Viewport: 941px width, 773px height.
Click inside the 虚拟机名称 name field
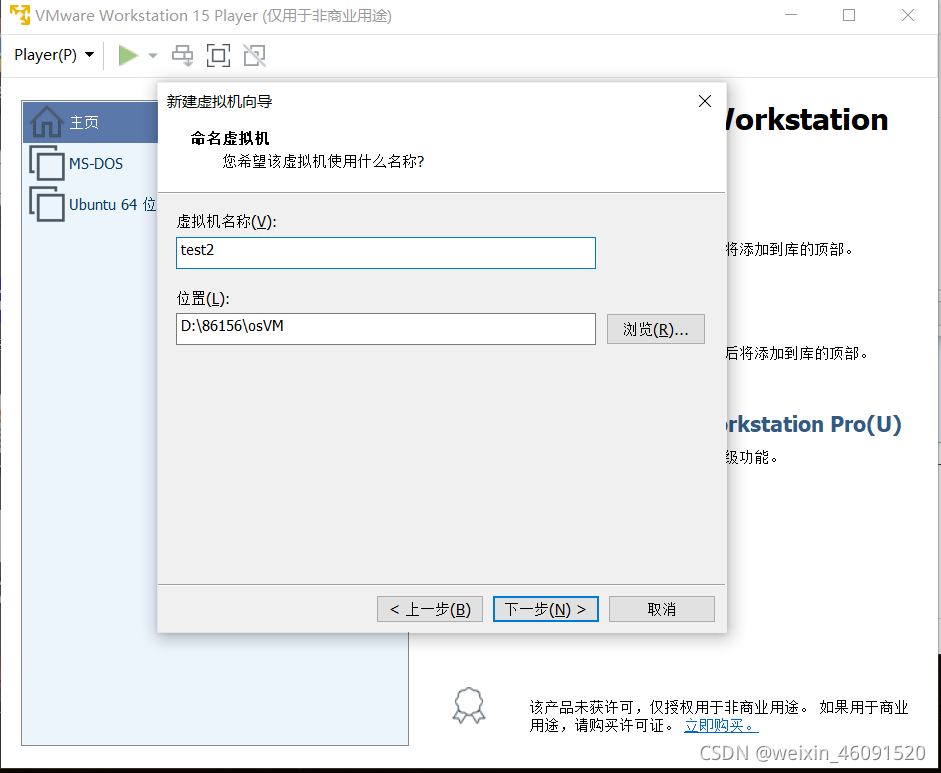[x=385, y=252]
